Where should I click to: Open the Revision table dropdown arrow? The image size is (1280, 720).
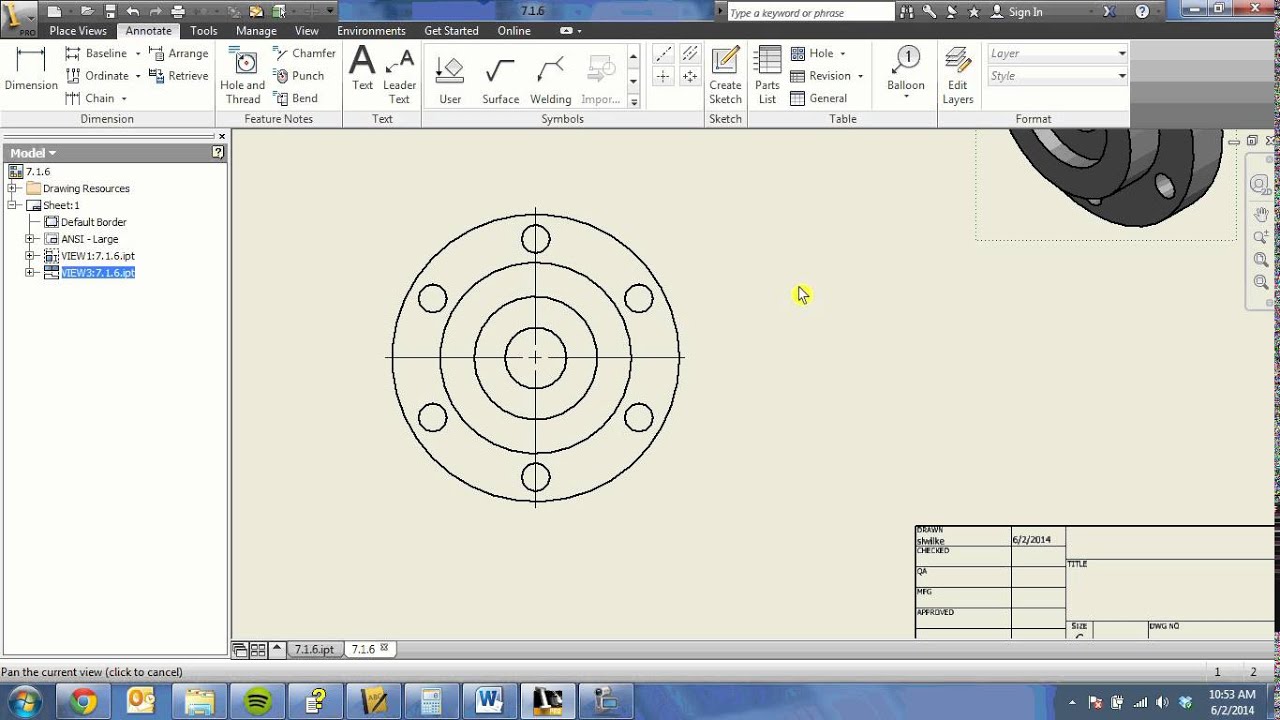[x=860, y=77]
